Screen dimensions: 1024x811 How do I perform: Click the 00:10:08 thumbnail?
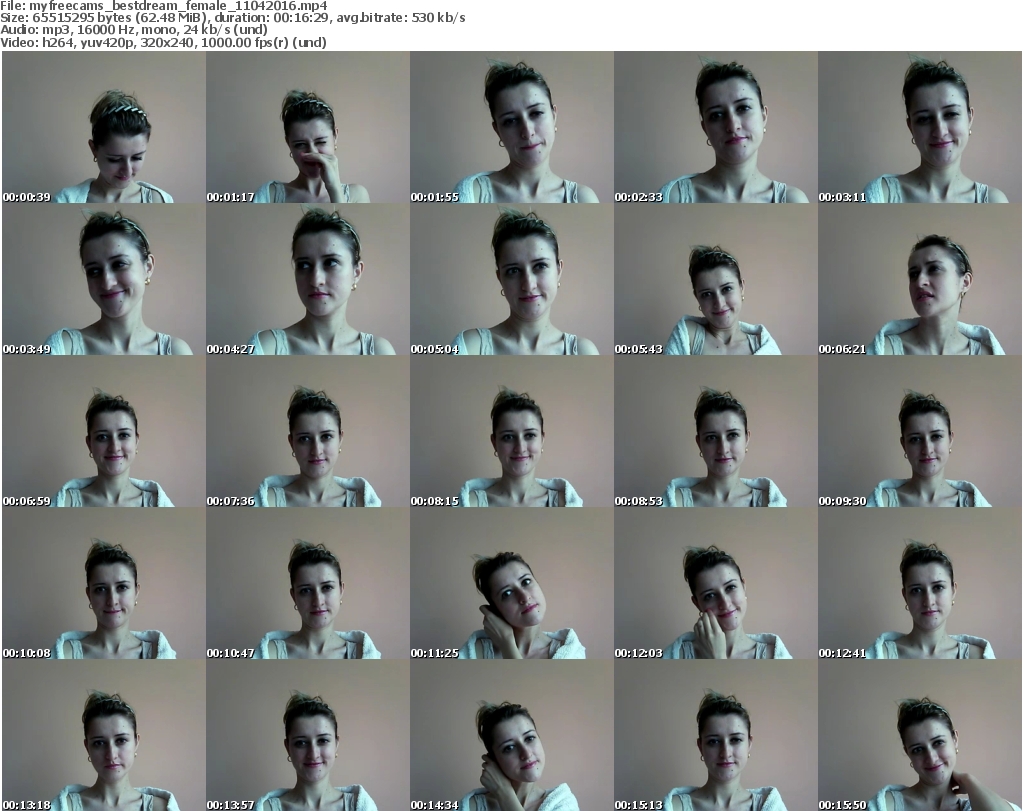(104, 583)
